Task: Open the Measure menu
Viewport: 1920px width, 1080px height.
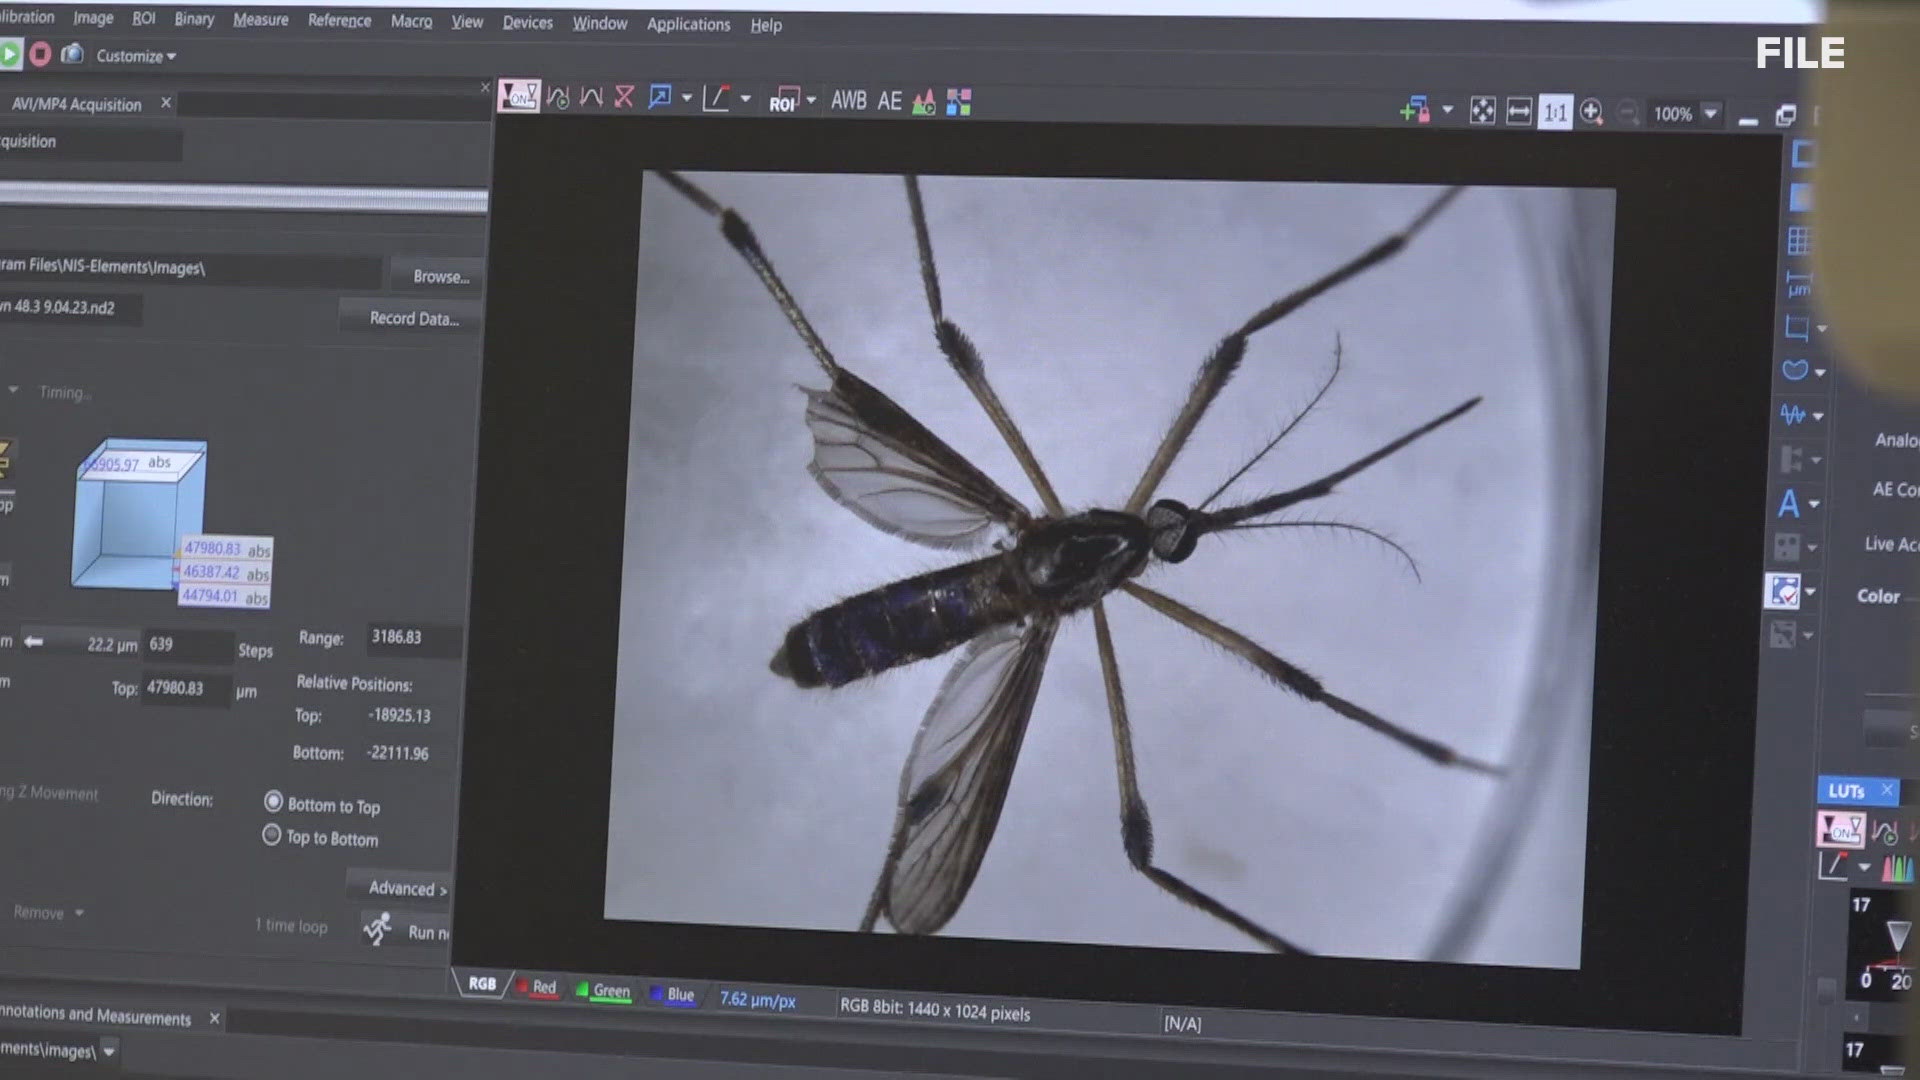Action: click(x=260, y=19)
